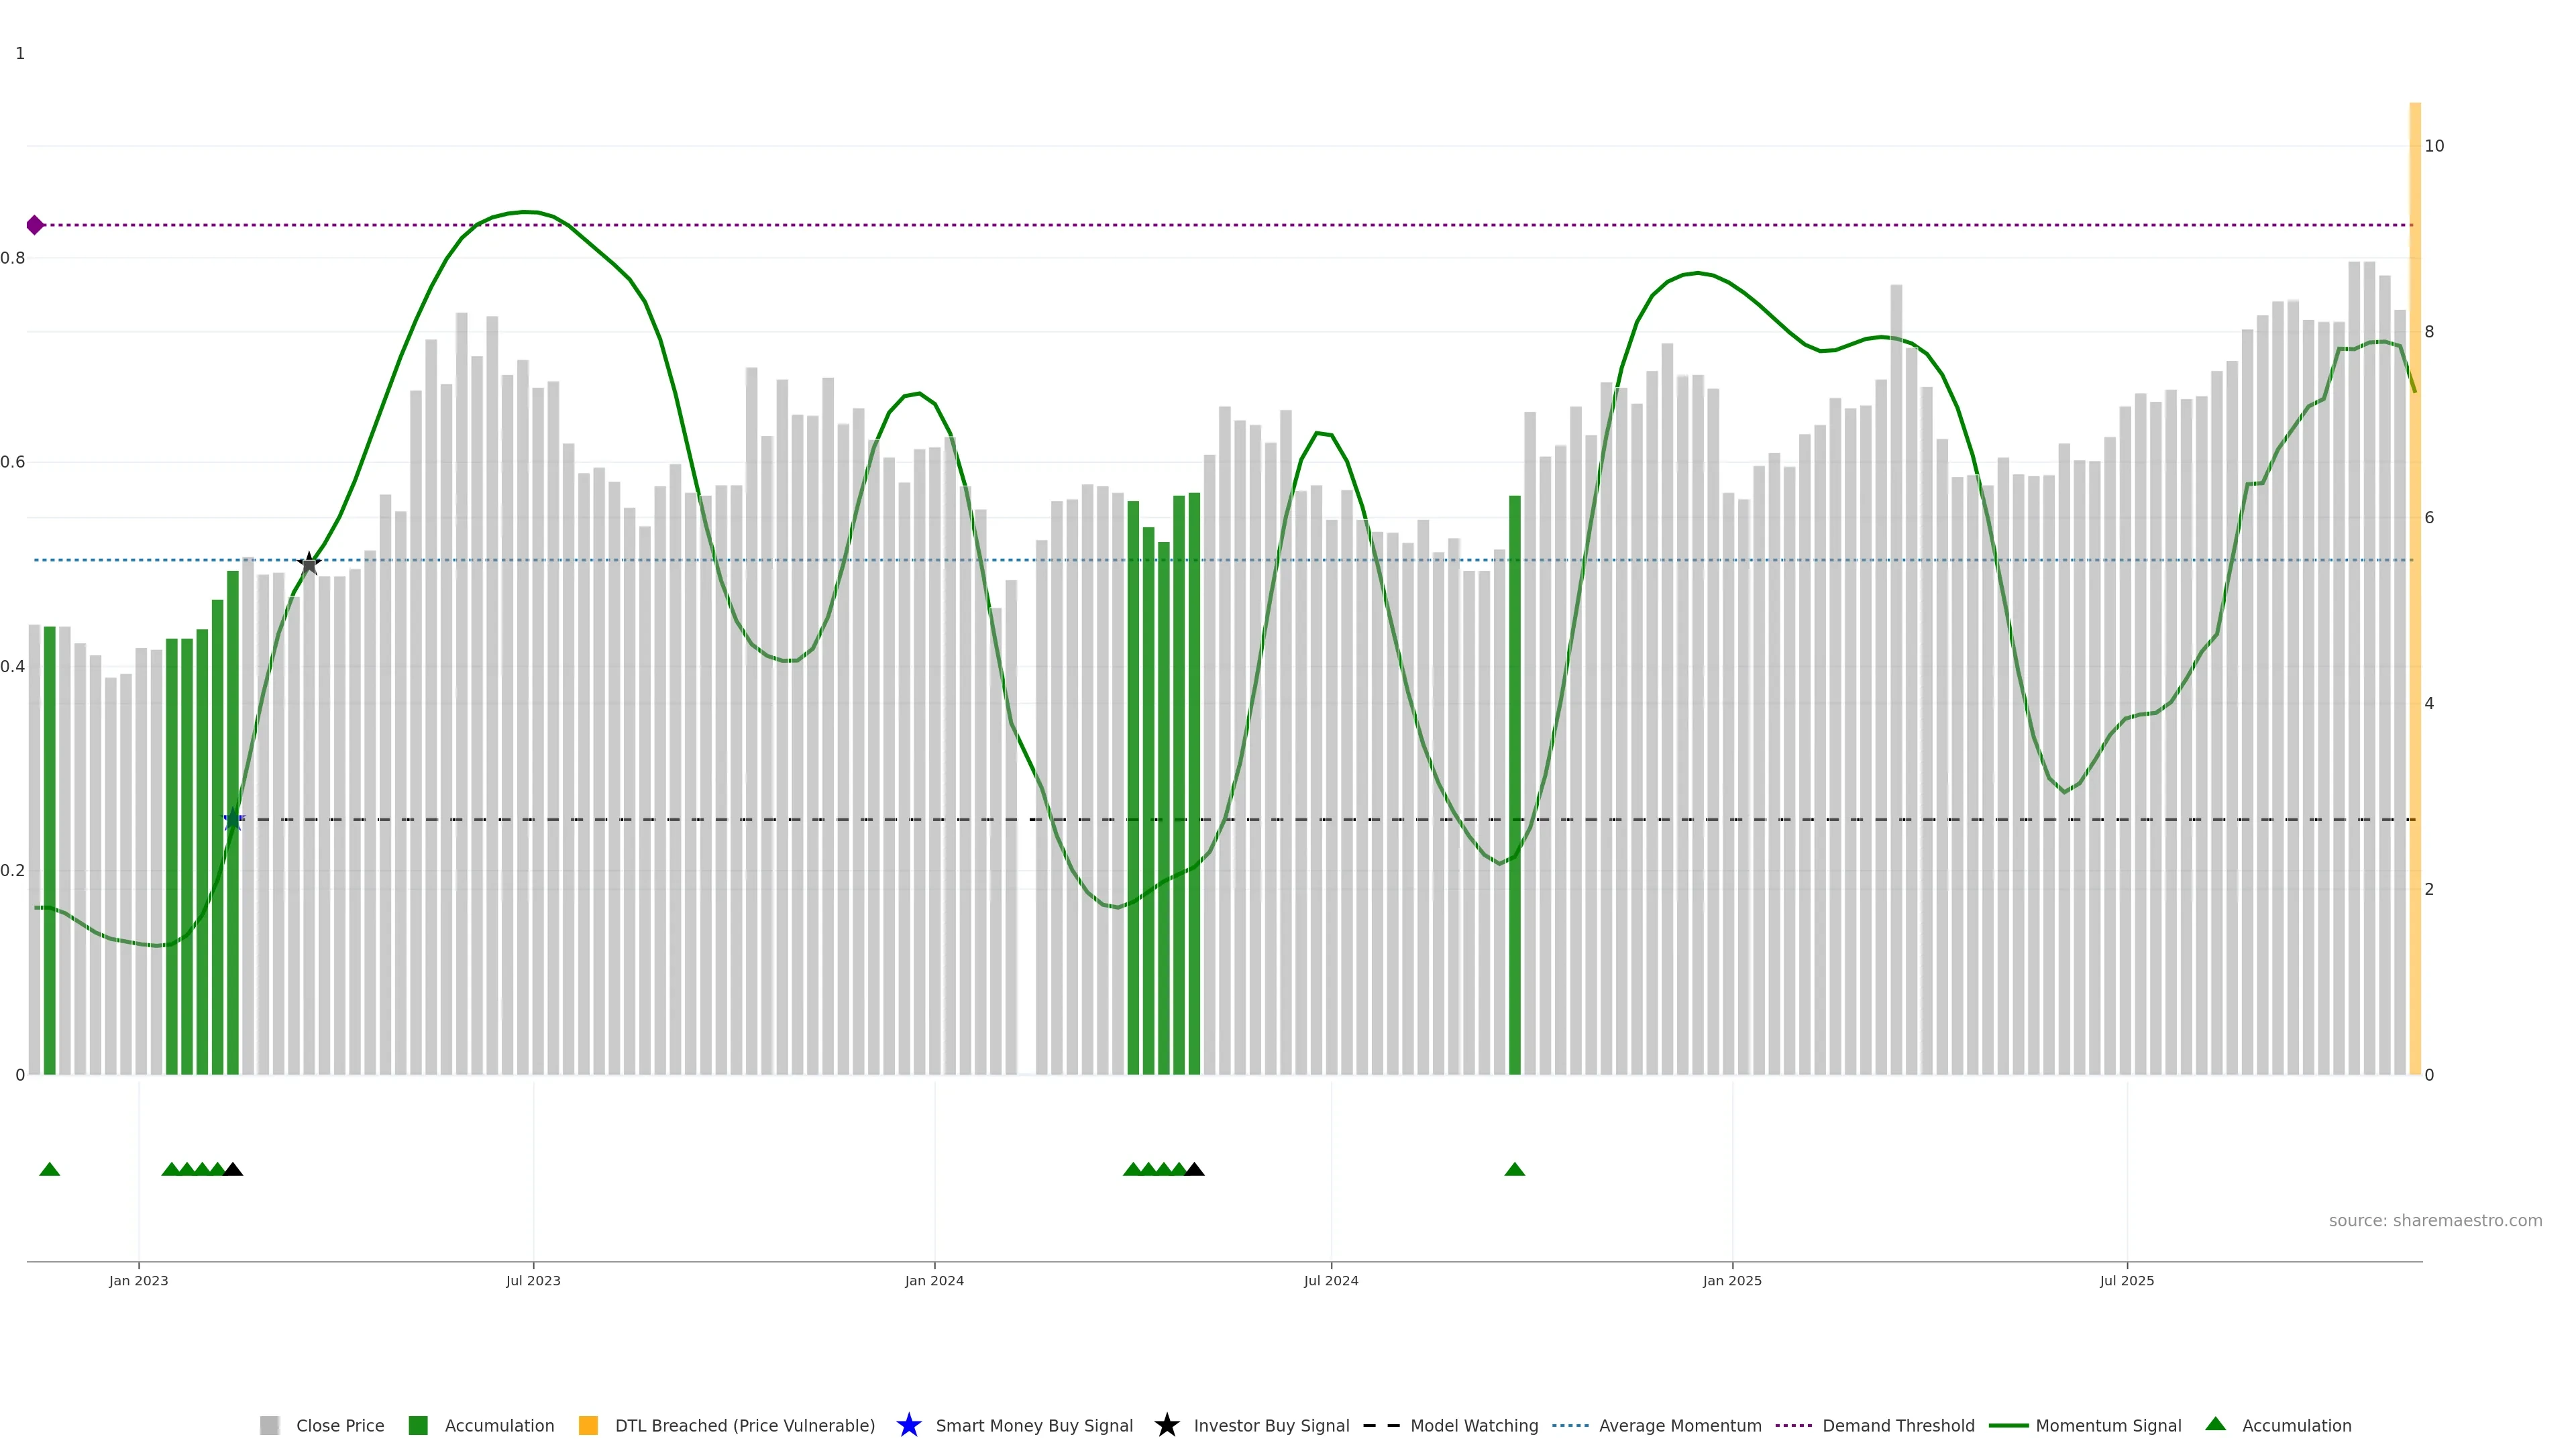This screenshot has width=2576, height=1449.
Task: Toggle green square Accumulation legend entry
Action: point(419,1425)
